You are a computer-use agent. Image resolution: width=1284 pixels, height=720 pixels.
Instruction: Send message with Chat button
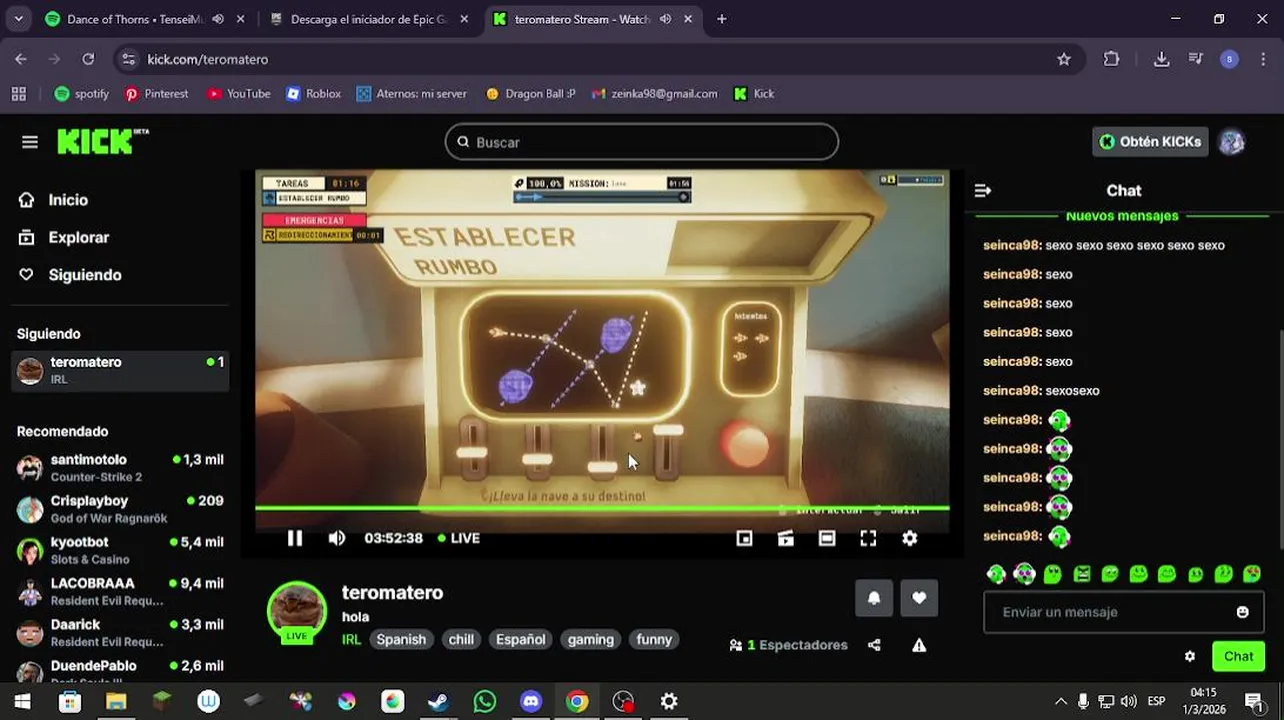[1238, 656]
